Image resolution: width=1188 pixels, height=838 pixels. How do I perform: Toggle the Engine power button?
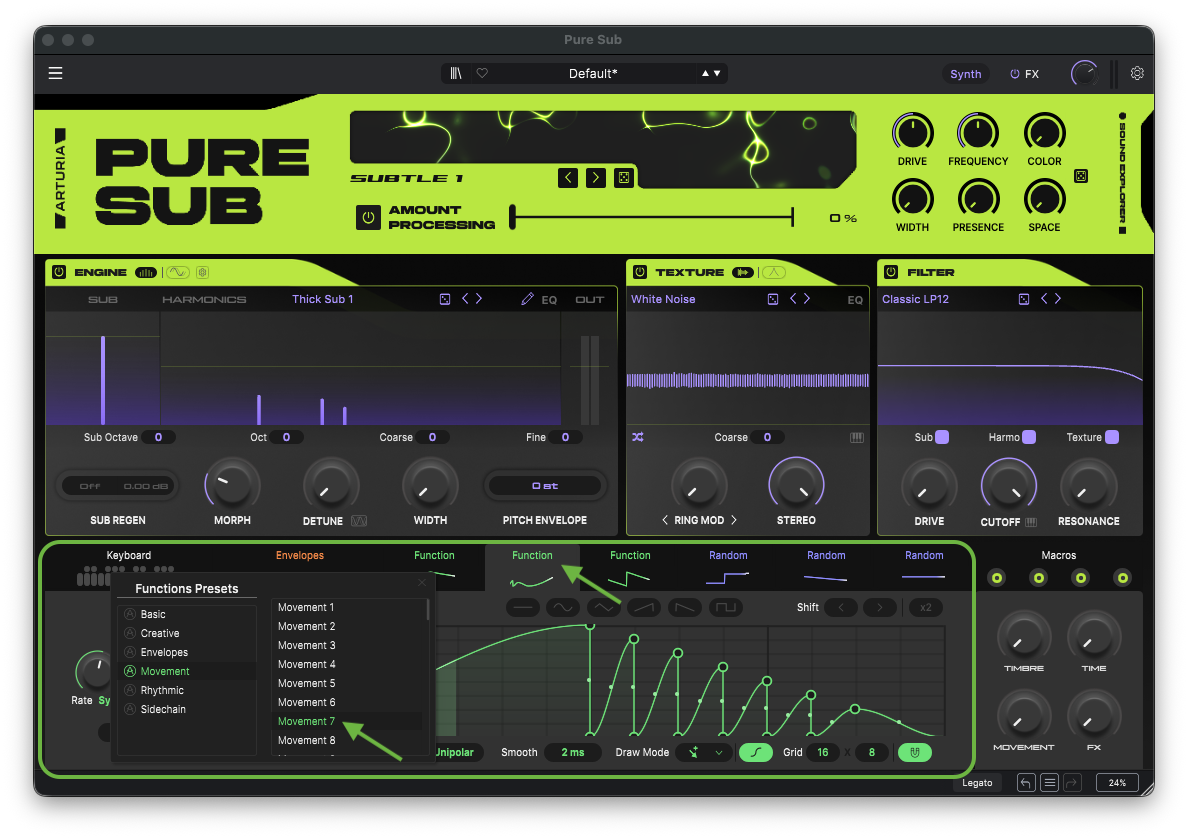[59, 272]
